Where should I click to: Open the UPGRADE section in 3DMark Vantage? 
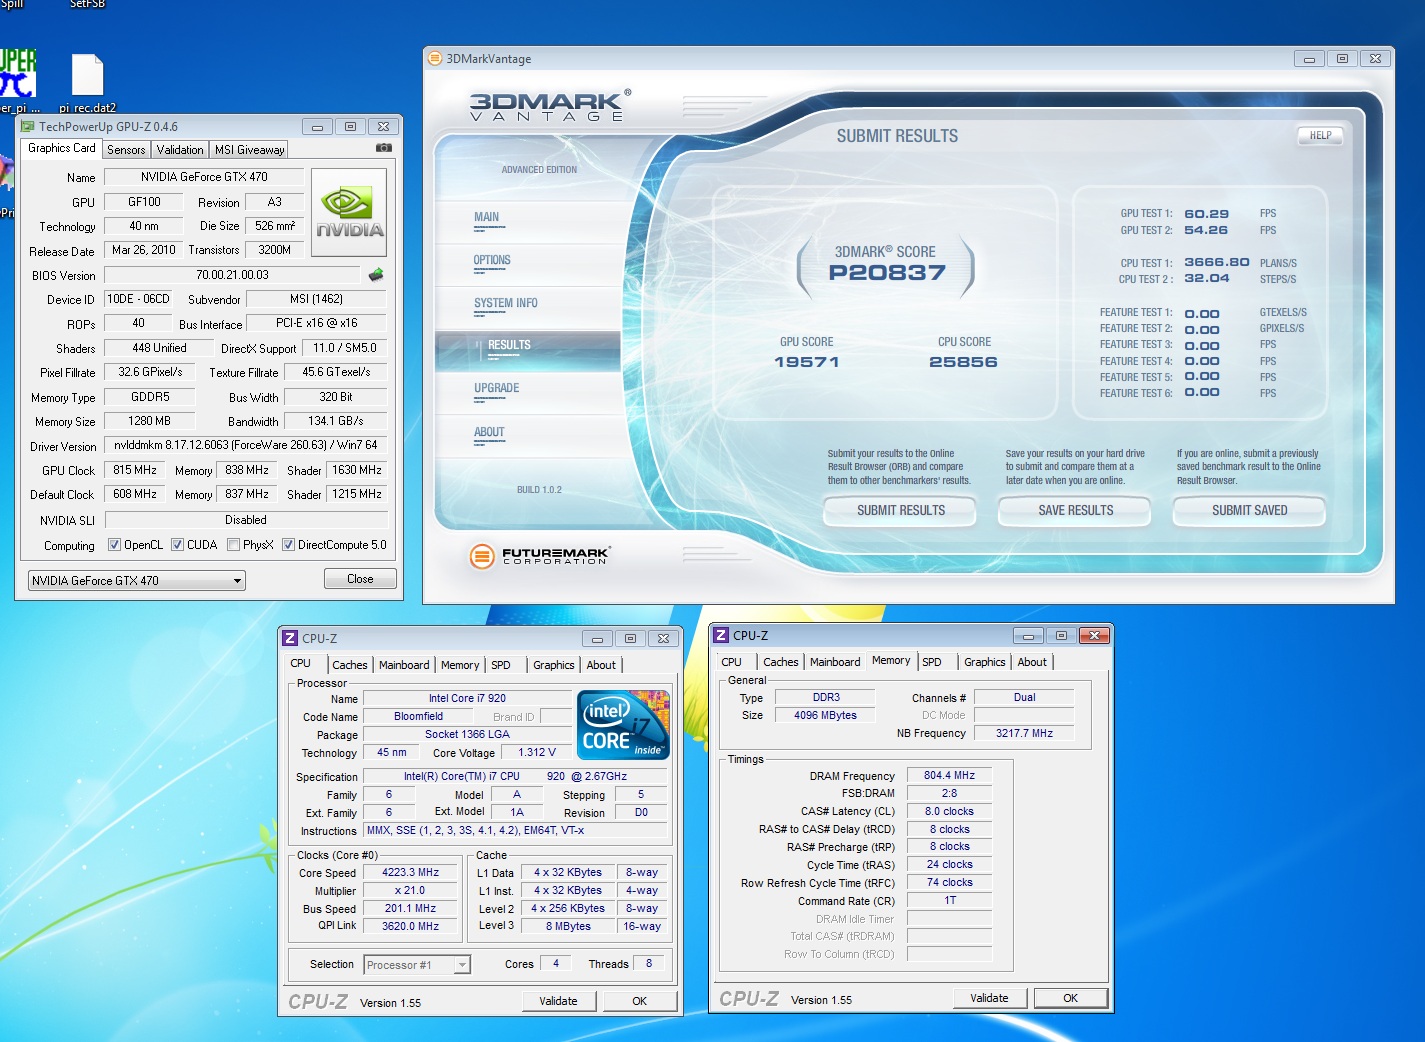tap(497, 388)
